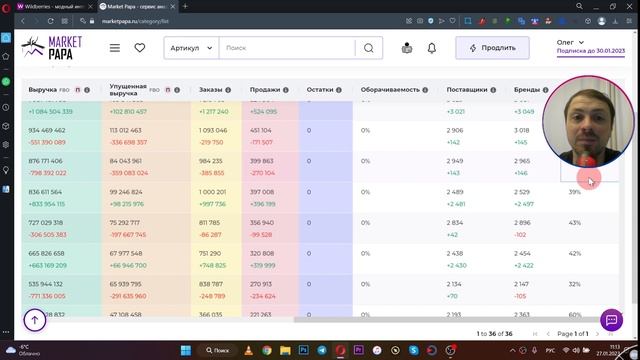This screenshot has width=640, height=360.
Task: Show info tooltip for Остатки column
Action: tap(339, 90)
